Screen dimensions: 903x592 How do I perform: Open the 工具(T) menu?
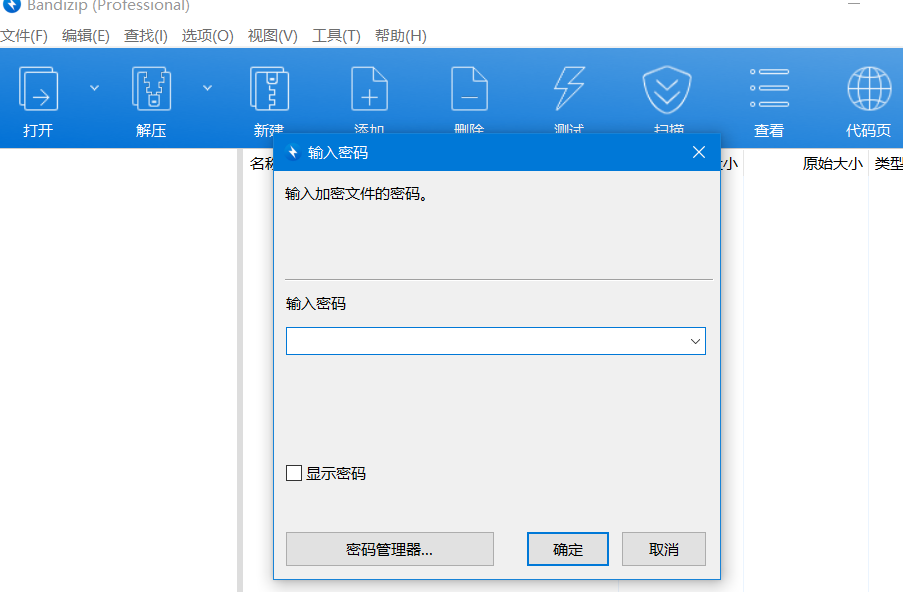[337, 36]
